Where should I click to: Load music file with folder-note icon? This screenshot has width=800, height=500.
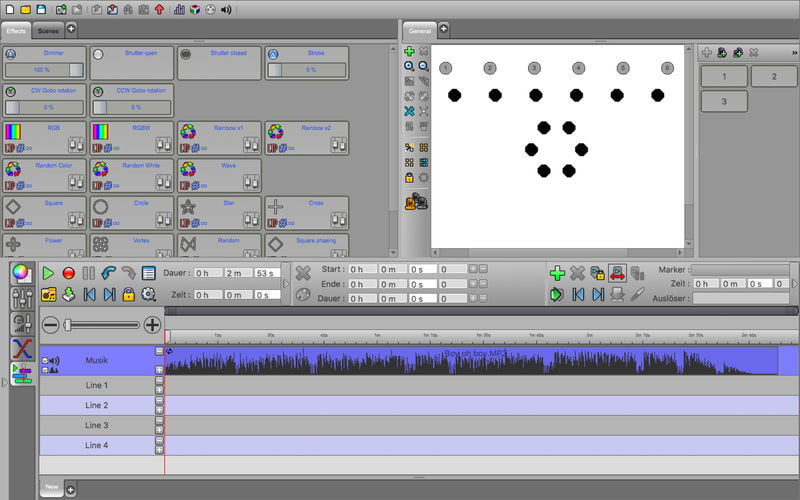click(x=48, y=294)
